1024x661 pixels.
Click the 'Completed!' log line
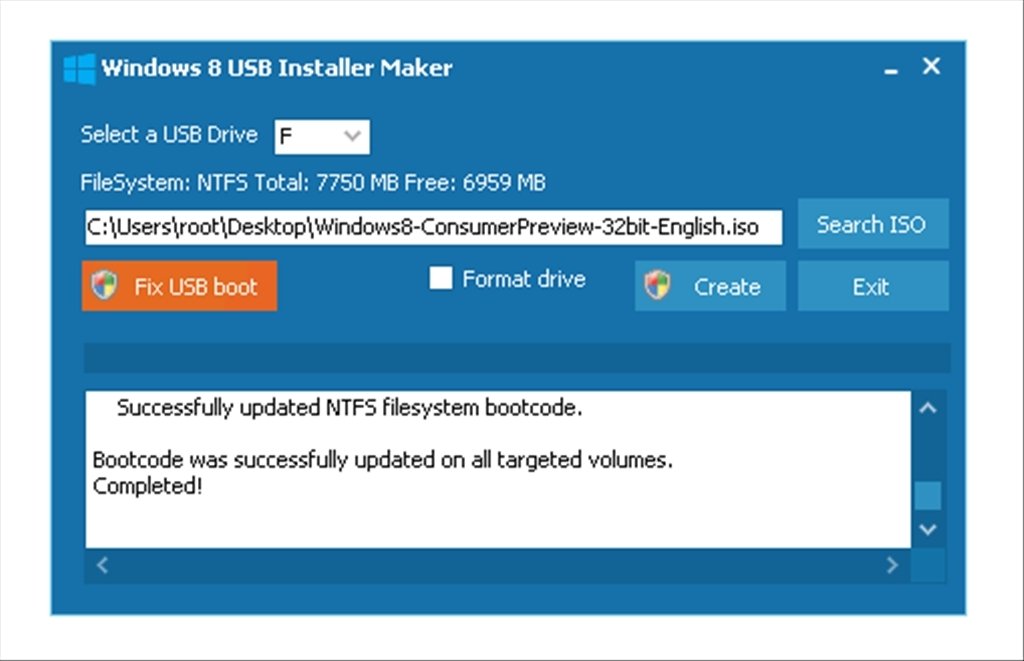(x=148, y=487)
